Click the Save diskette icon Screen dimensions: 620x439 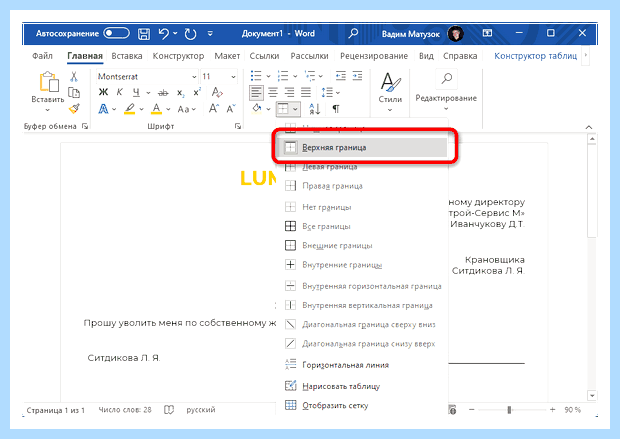tap(144, 34)
